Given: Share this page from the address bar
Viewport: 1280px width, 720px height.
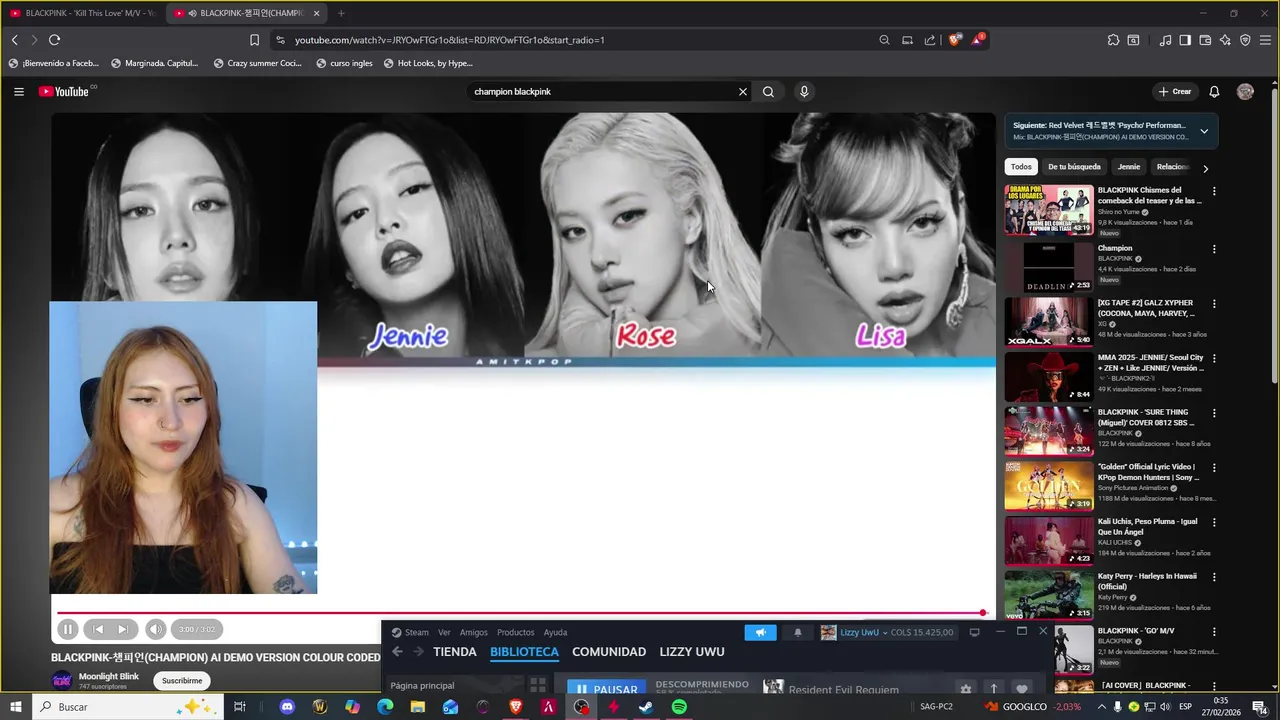Looking at the screenshot, I should tap(930, 40).
